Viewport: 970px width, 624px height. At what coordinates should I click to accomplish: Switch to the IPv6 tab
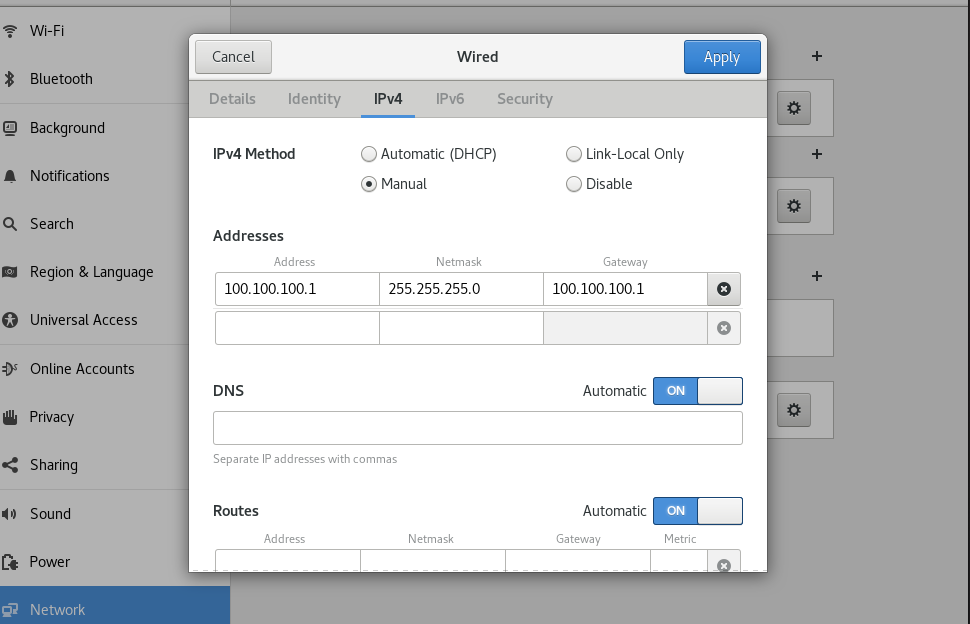[x=450, y=99]
